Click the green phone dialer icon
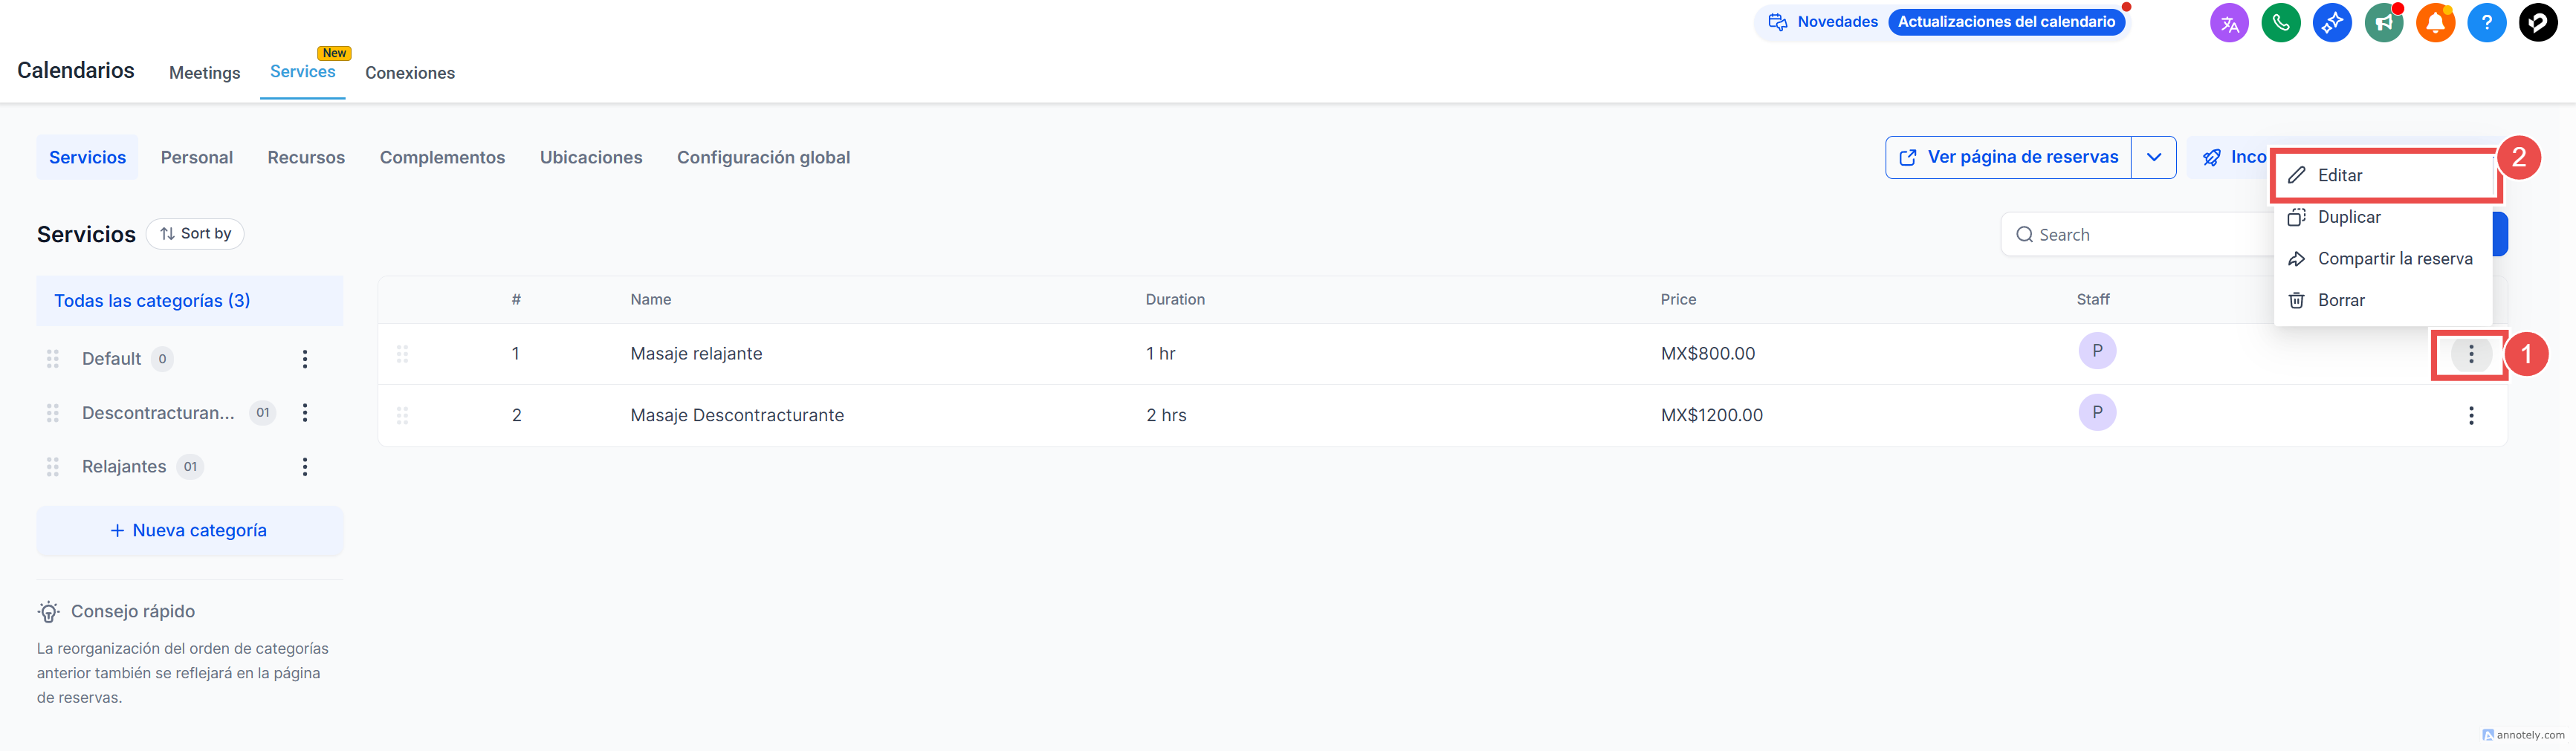2576x751 pixels. pos(2280,22)
